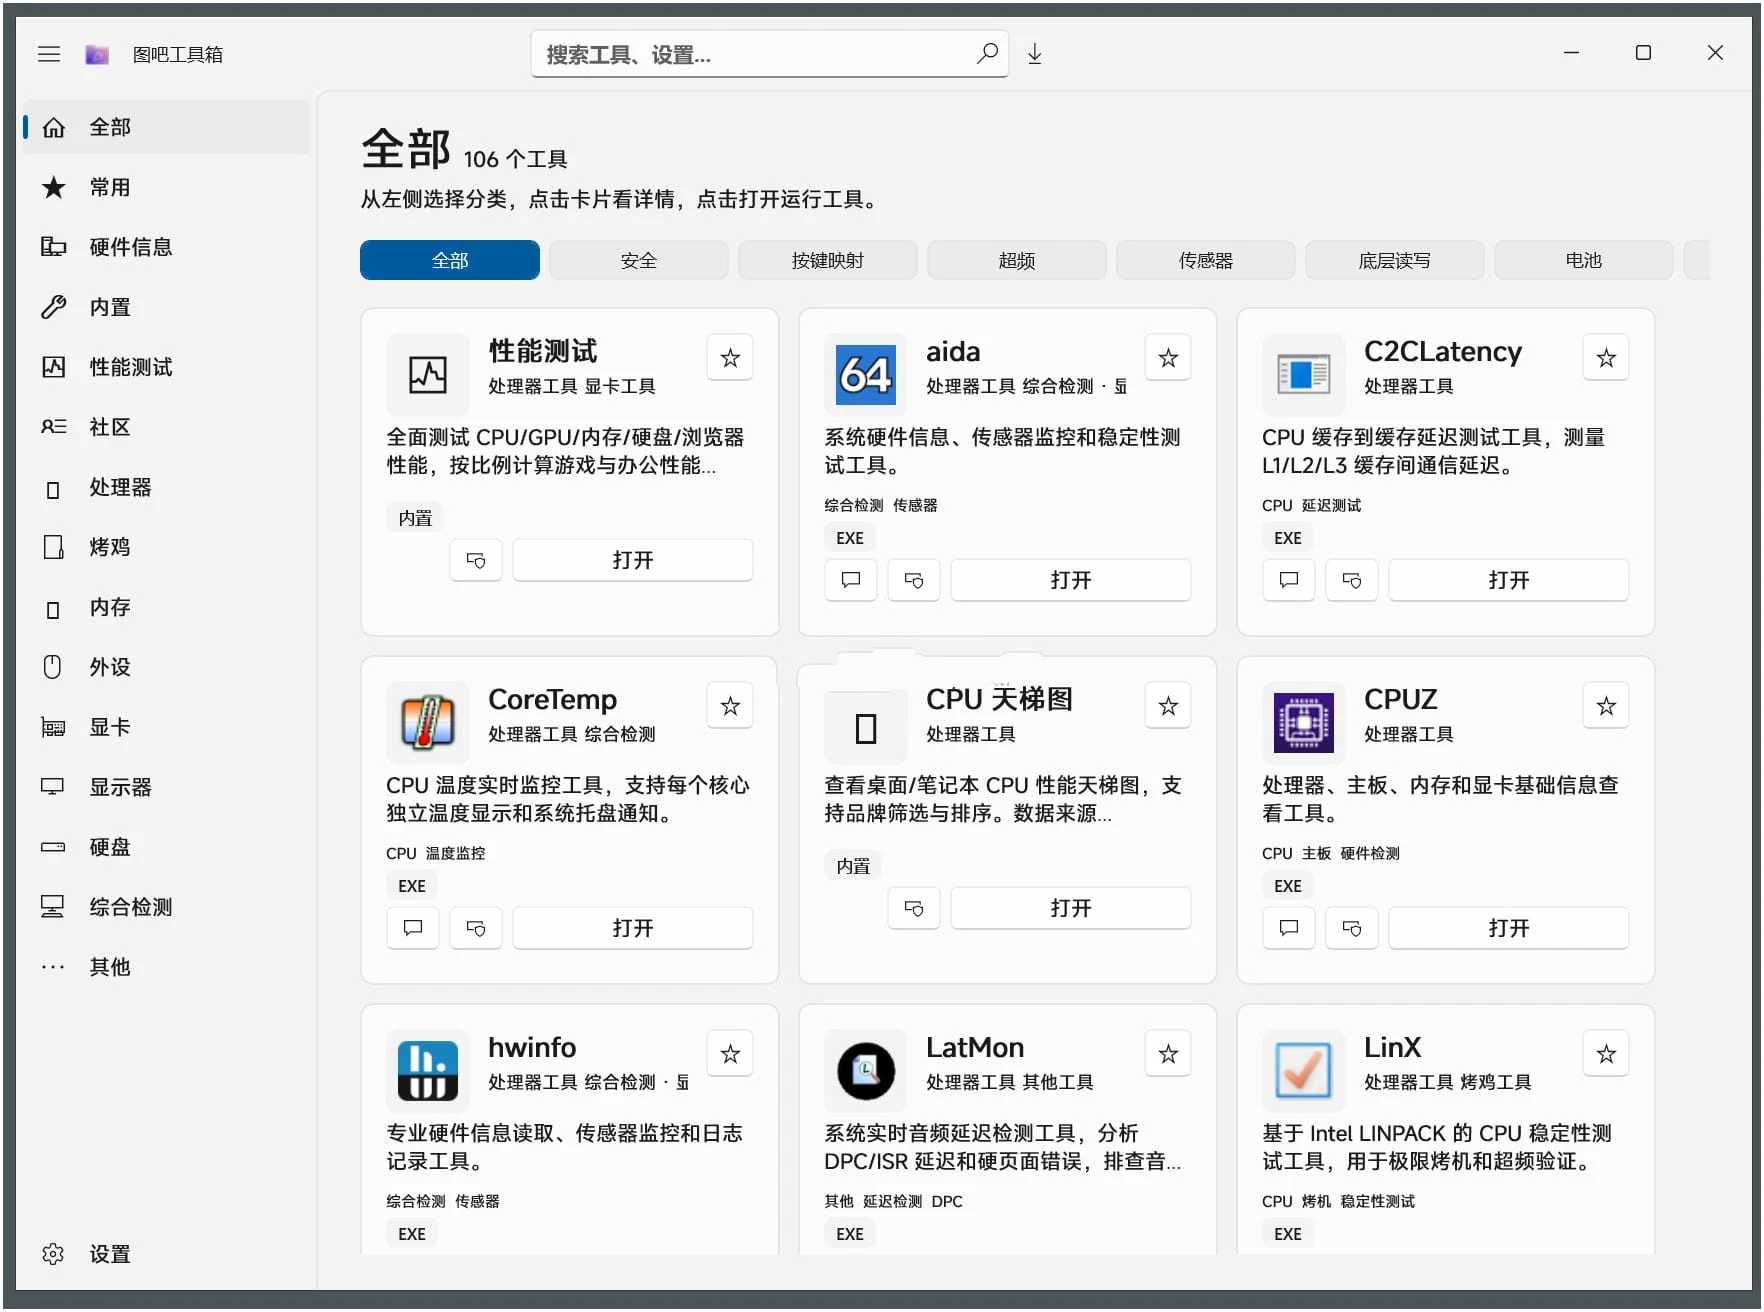1764x1312 pixels.
Task: Select the 安全 filter chip
Action: [639, 260]
